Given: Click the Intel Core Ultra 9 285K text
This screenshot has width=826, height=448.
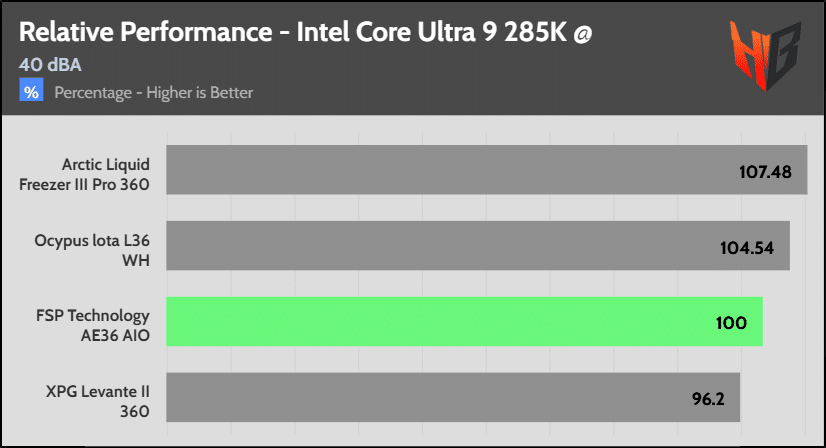Looking at the screenshot, I should [x=431, y=32].
